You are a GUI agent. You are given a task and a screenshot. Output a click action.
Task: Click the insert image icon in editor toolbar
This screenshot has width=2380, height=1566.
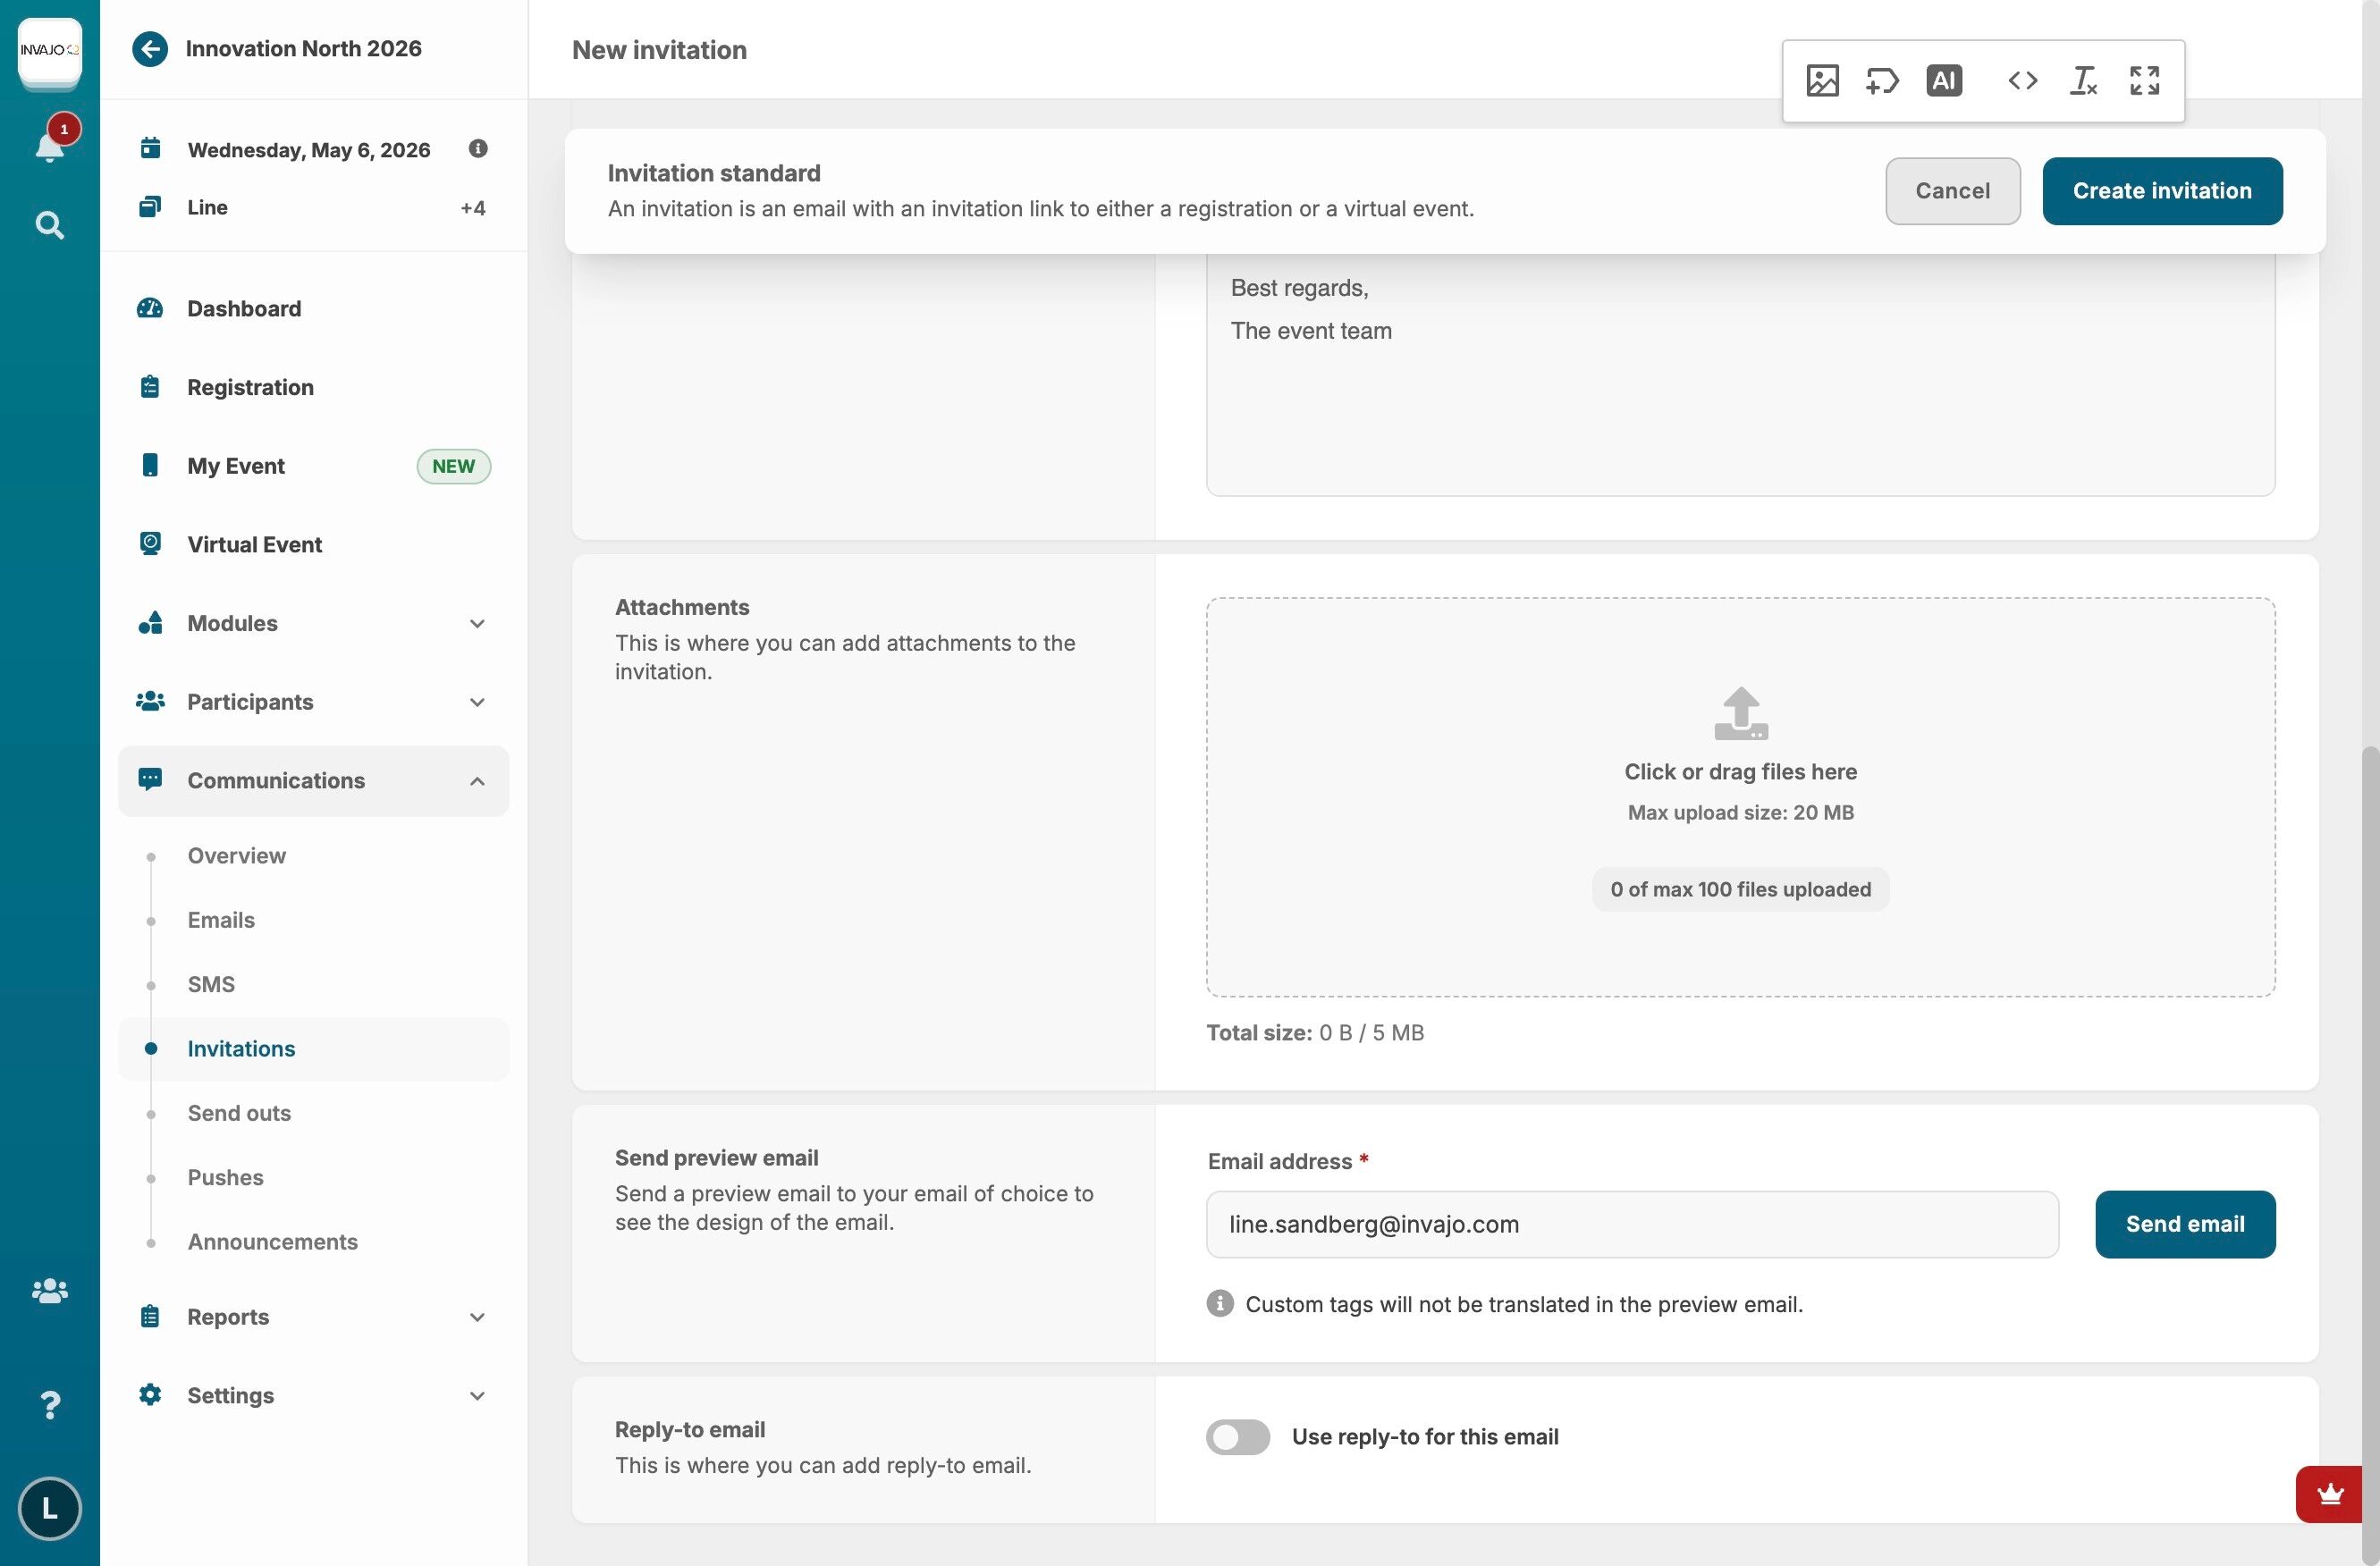(x=1822, y=81)
